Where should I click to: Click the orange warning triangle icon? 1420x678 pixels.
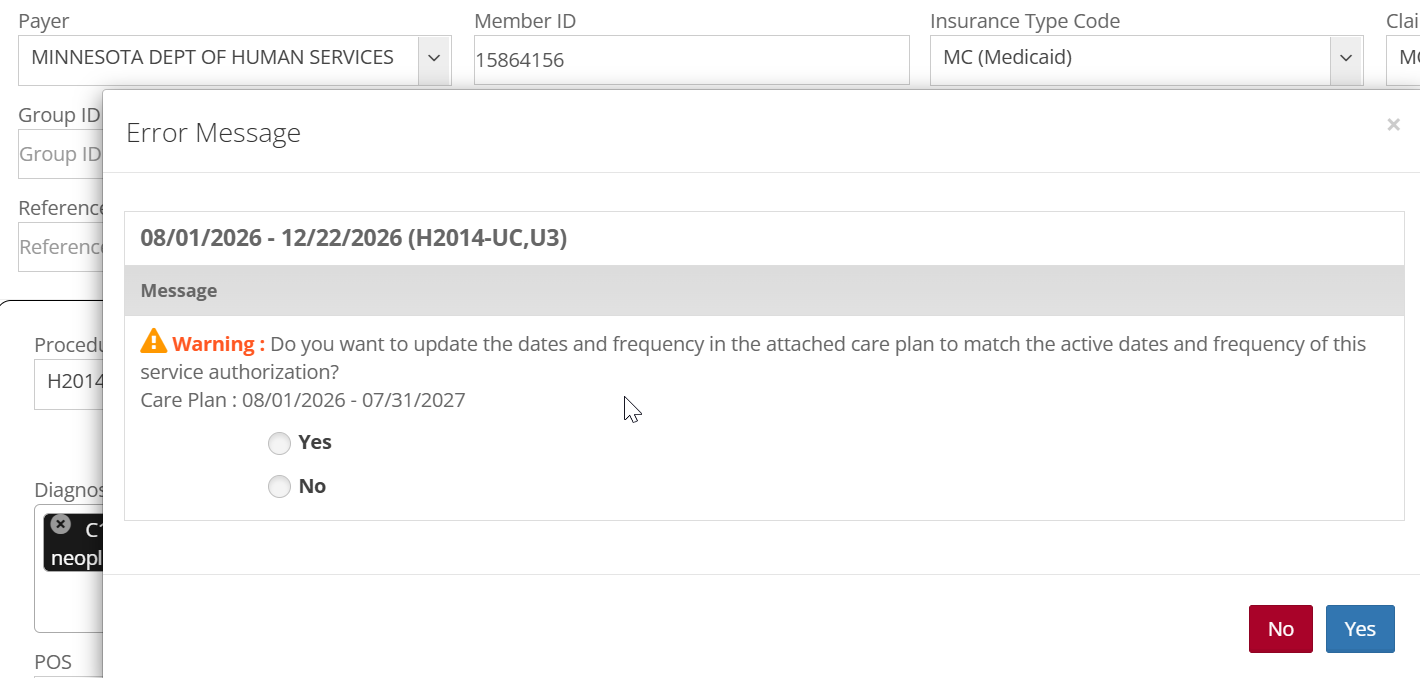tap(153, 342)
